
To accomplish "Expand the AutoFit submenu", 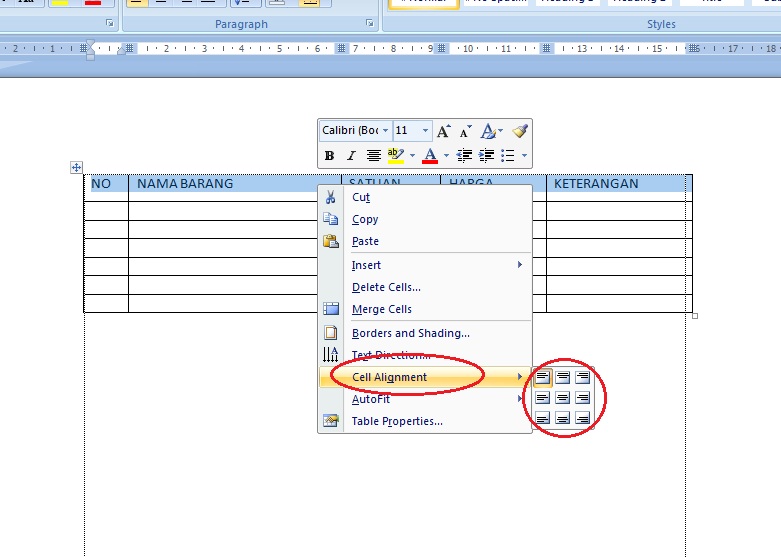I will tap(426, 399).
